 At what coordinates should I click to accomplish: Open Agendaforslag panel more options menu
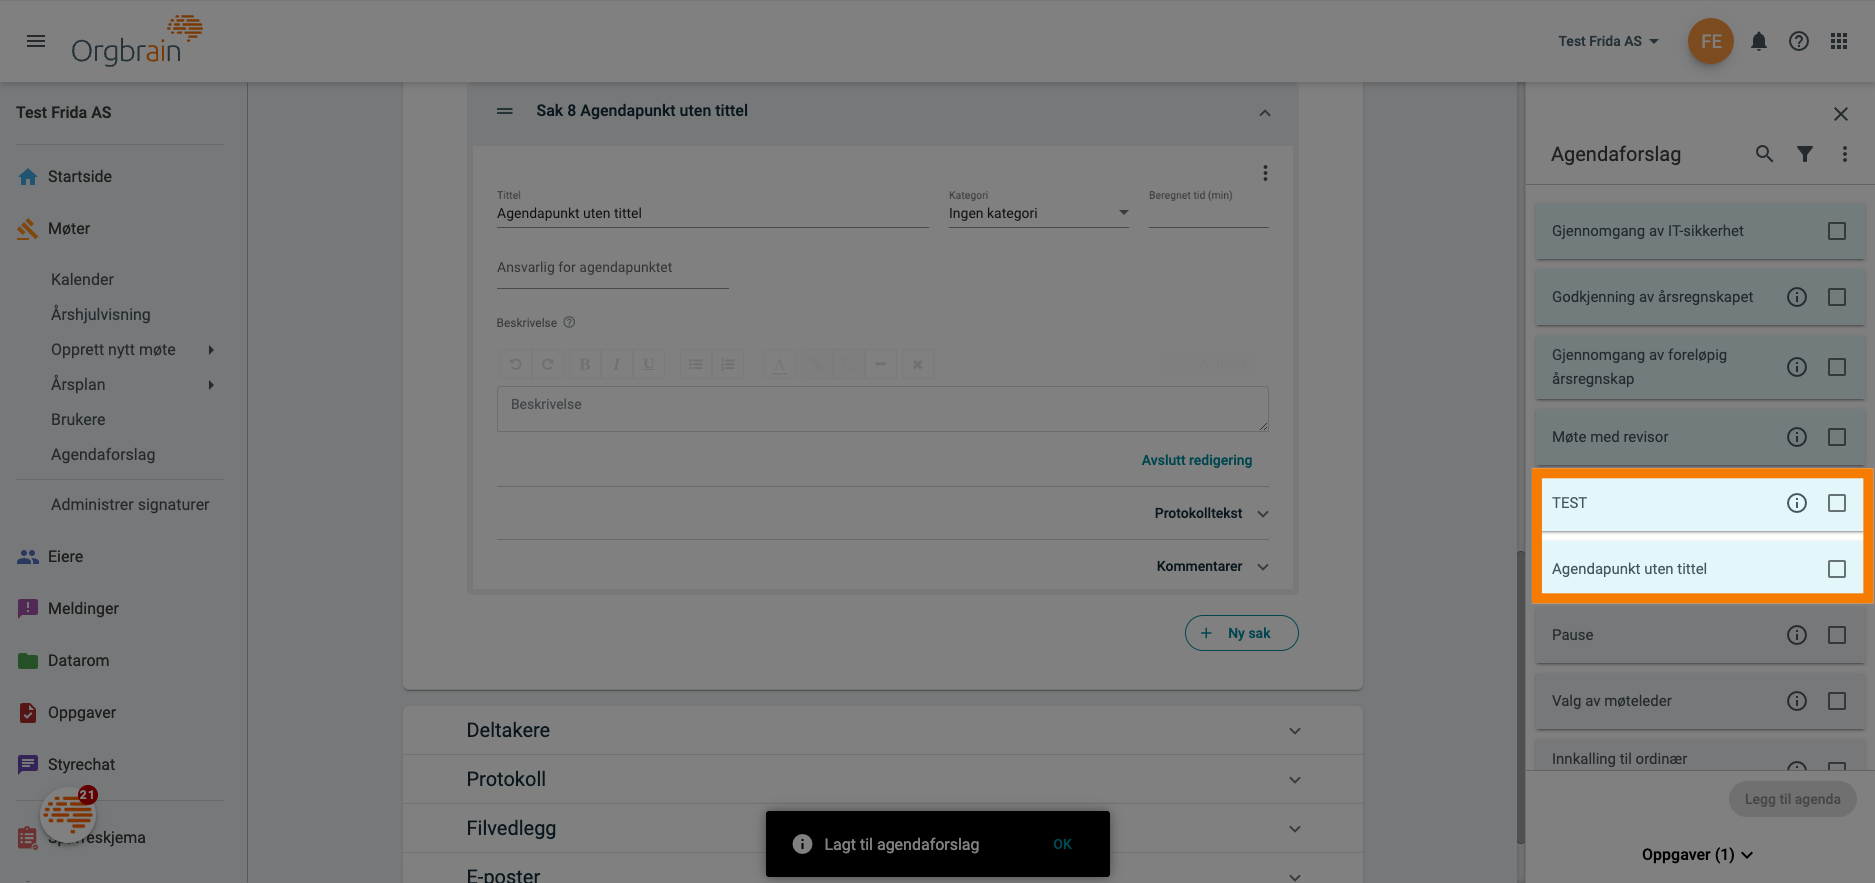(x=1845, y=154)
